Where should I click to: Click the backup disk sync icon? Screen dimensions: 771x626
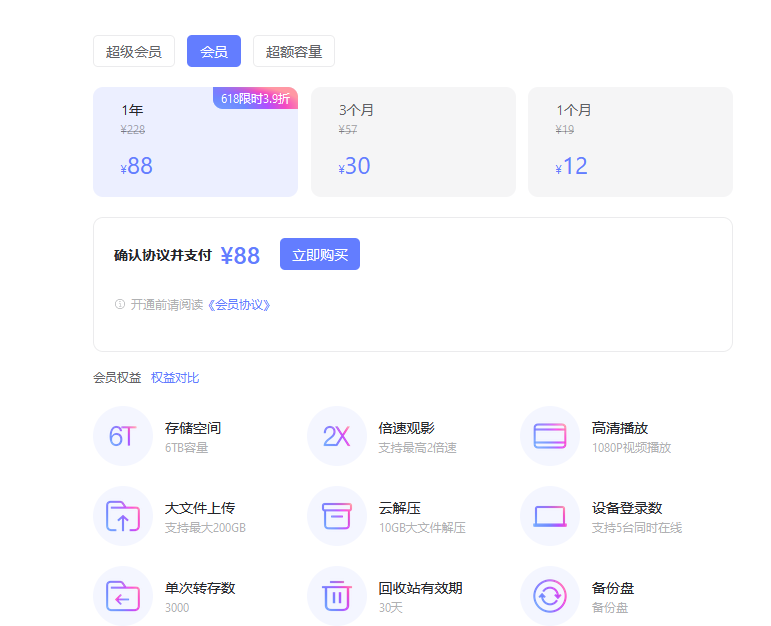pyautogui.click(x=550, y=596)
